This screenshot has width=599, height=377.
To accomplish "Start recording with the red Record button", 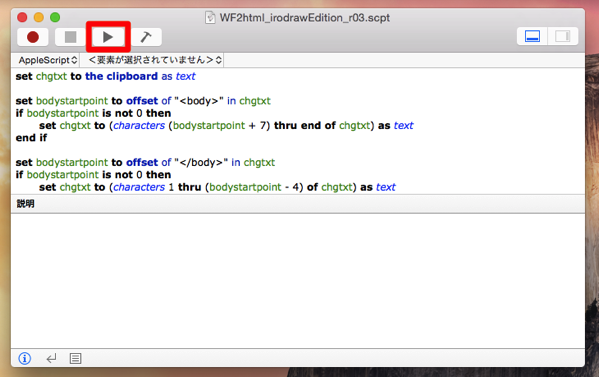I will point(33,37).
